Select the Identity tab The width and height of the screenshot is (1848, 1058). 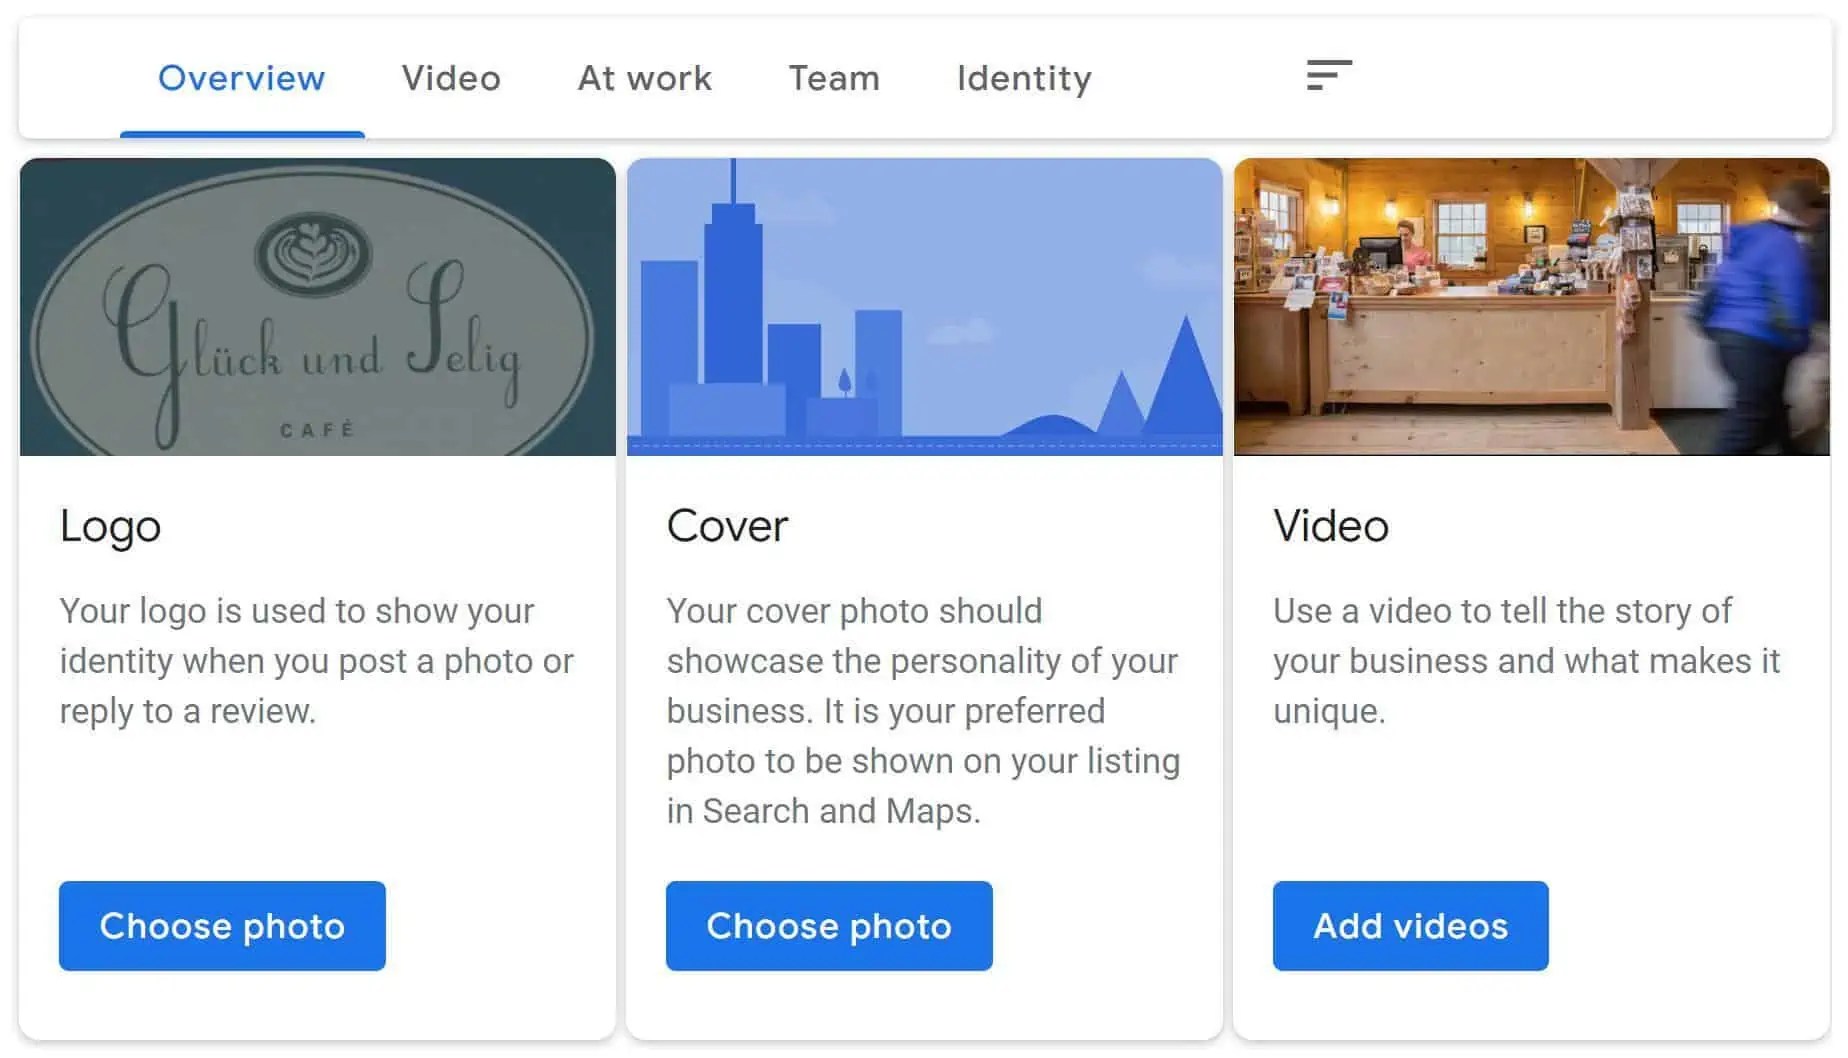point(1023,78)
